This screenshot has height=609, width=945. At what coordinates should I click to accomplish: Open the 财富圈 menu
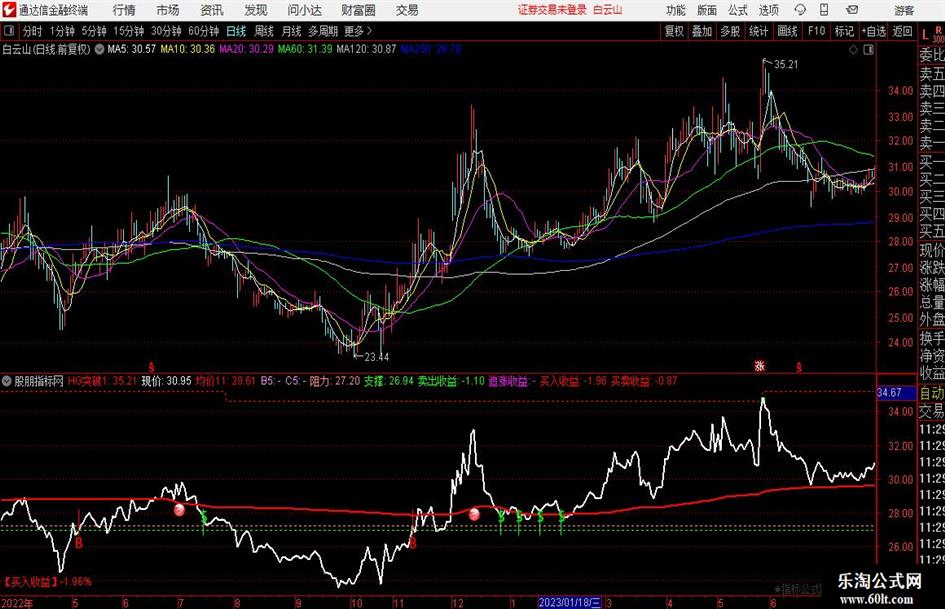point(358,10)
